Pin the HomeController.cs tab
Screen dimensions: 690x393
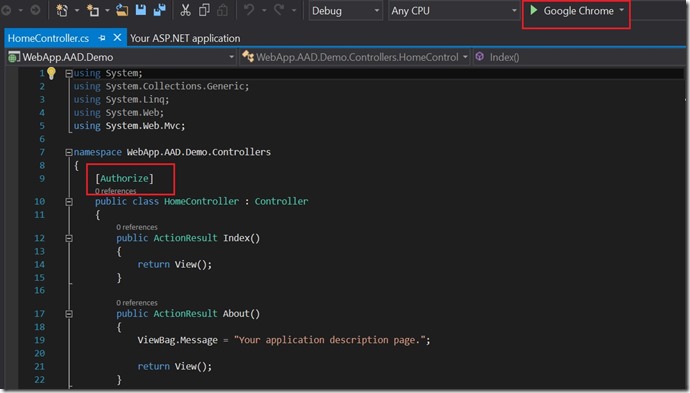pyautogui.click(x=102, y=38)
